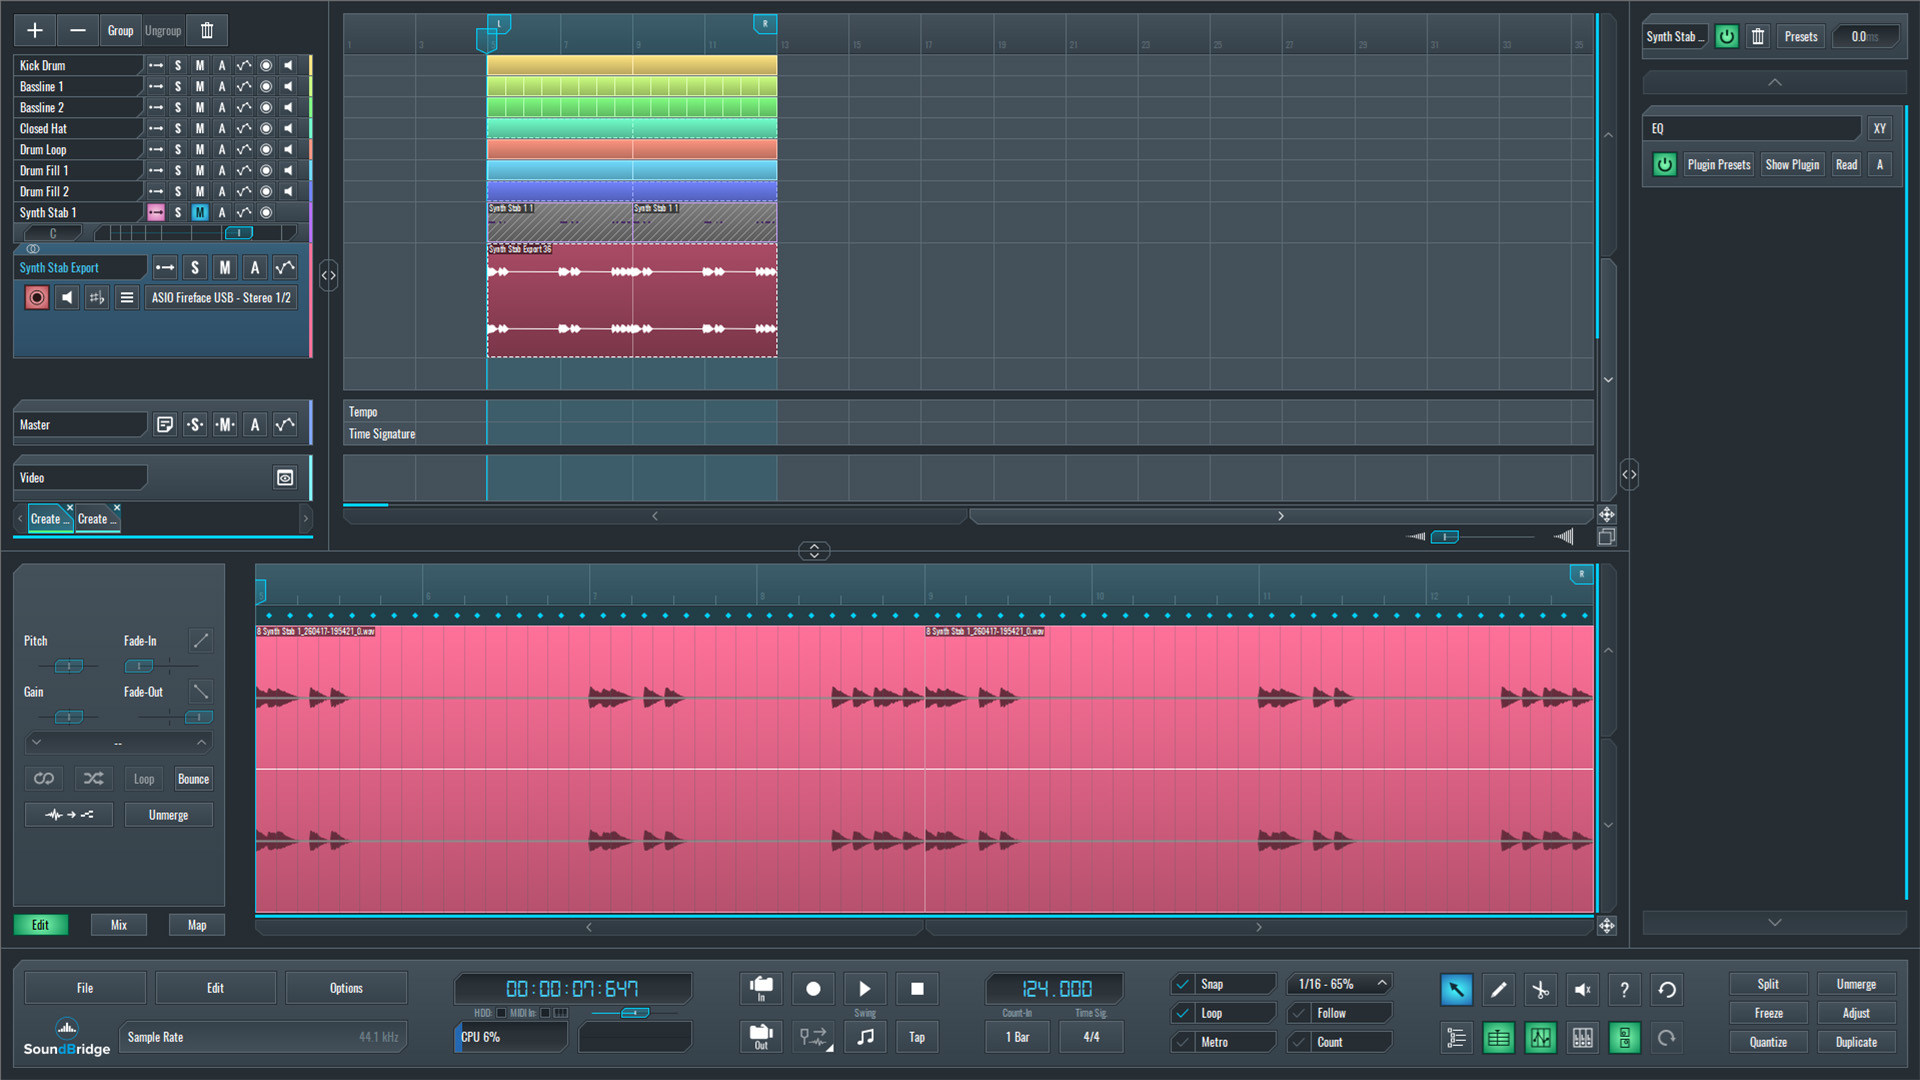Delete Synth Stab plugin chain with trash icon
Image resolution: width=1920 pixels, height=1080 pixels.
click(1758, 37)
